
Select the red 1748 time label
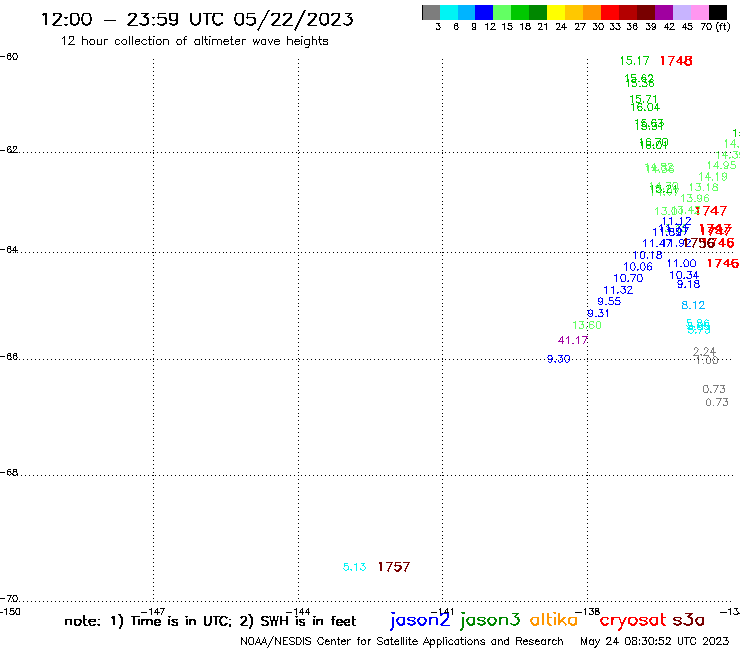click(676, 61)
